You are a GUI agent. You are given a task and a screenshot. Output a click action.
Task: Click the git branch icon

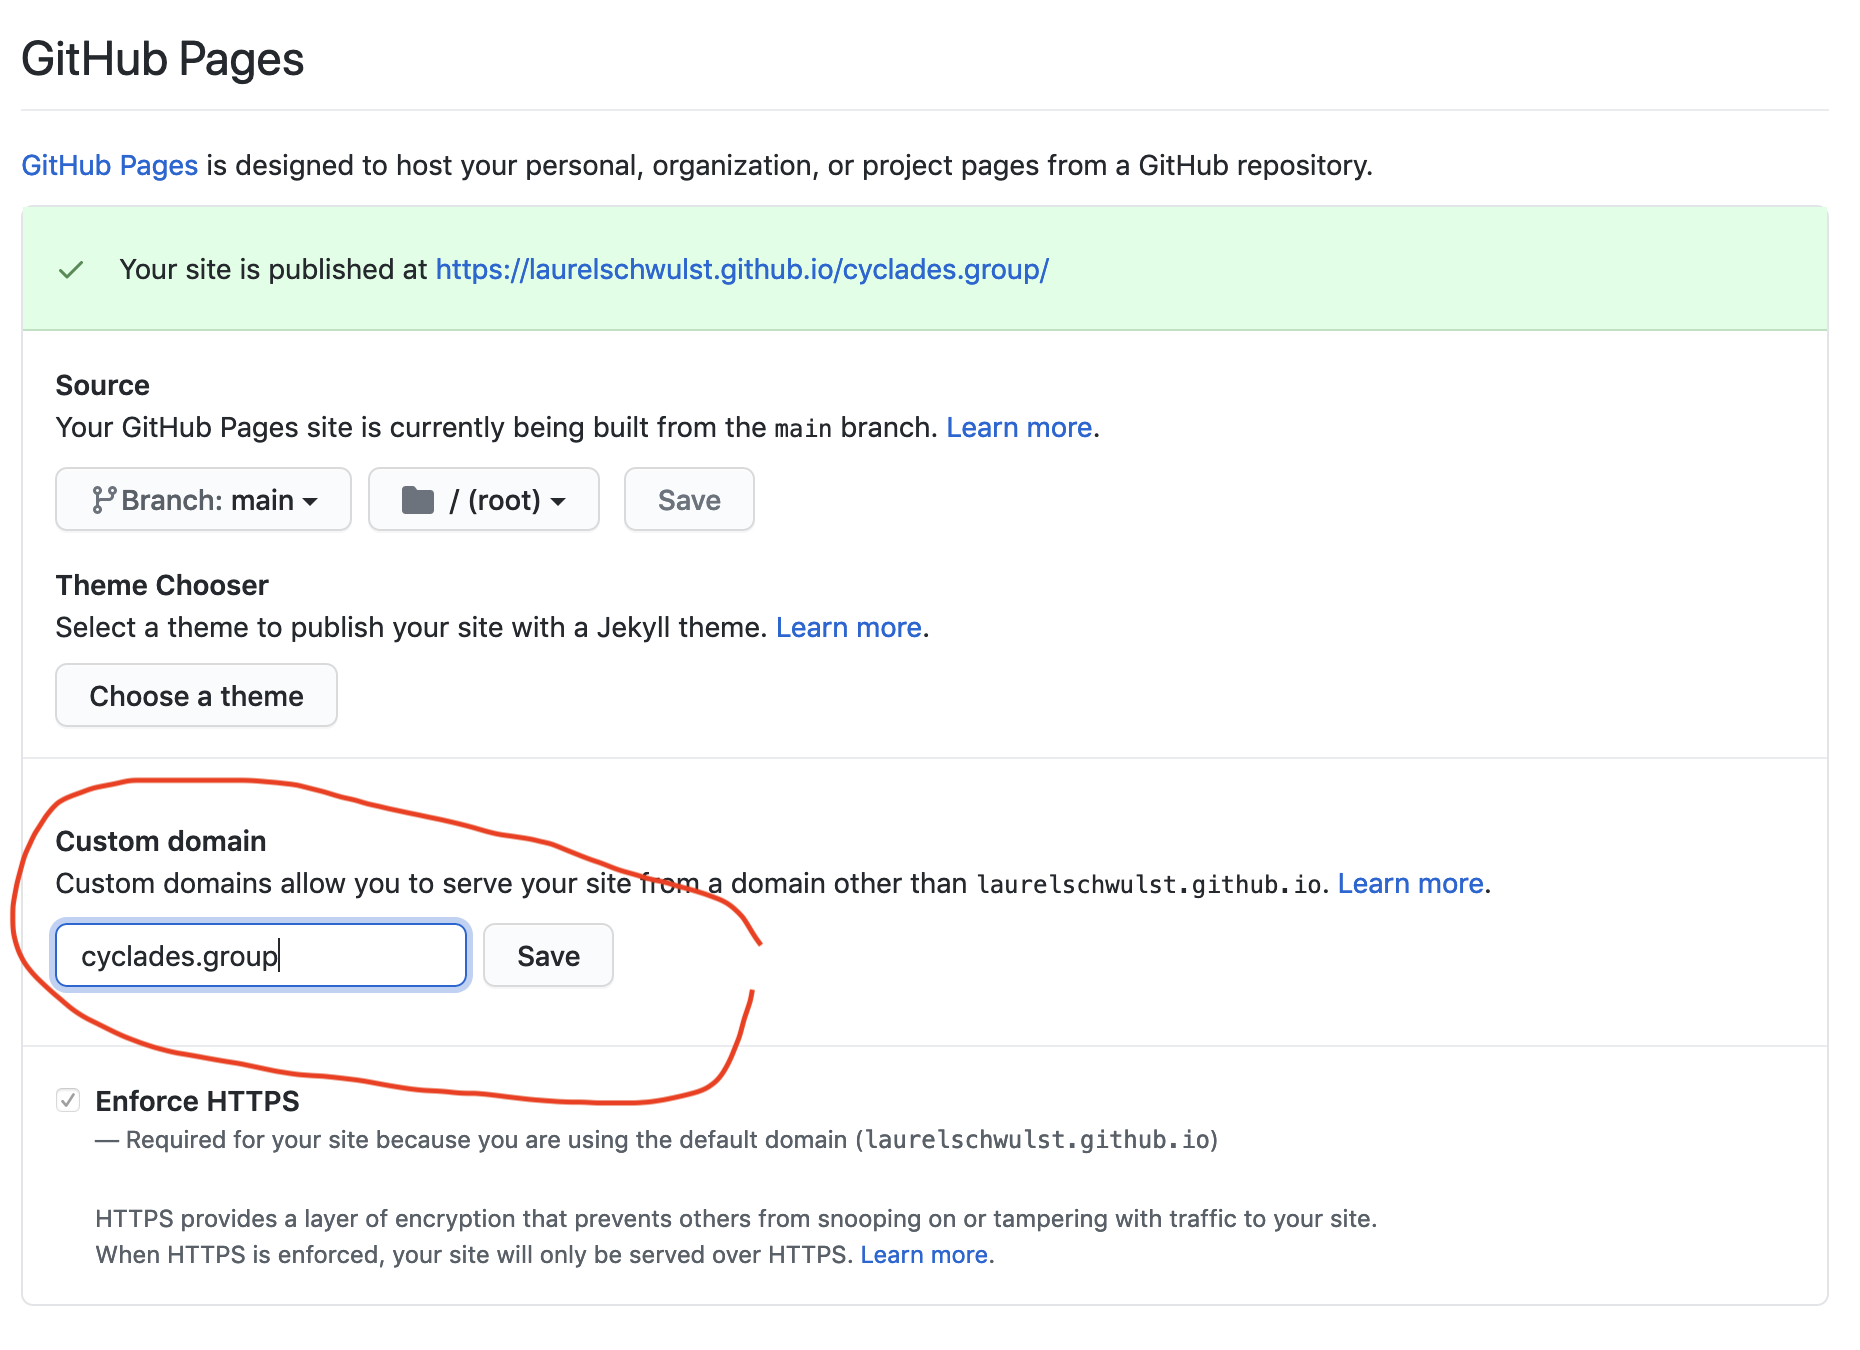tap(104, 500)
